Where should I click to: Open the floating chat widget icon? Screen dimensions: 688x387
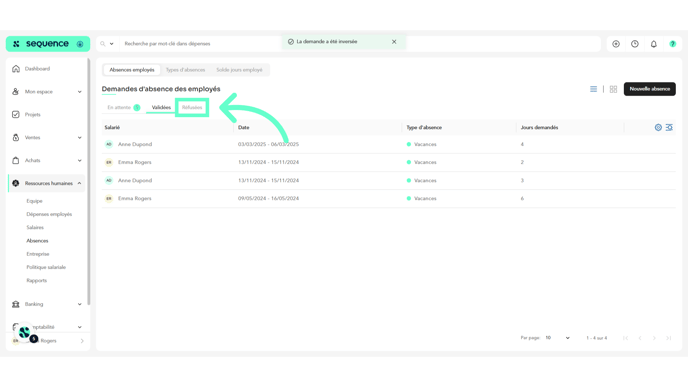(25, 333)
